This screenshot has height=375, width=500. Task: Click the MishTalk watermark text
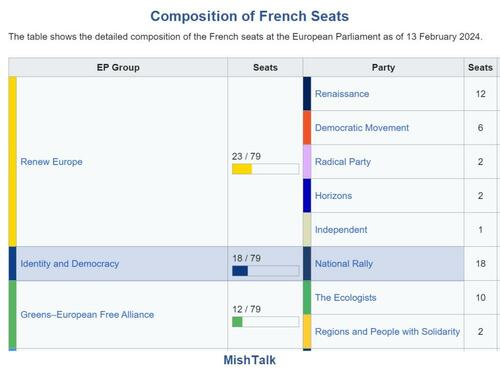[250, 360]
